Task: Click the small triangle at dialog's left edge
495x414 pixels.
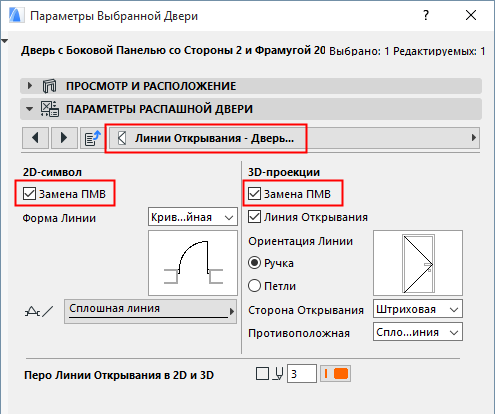Action: [4, 41]
